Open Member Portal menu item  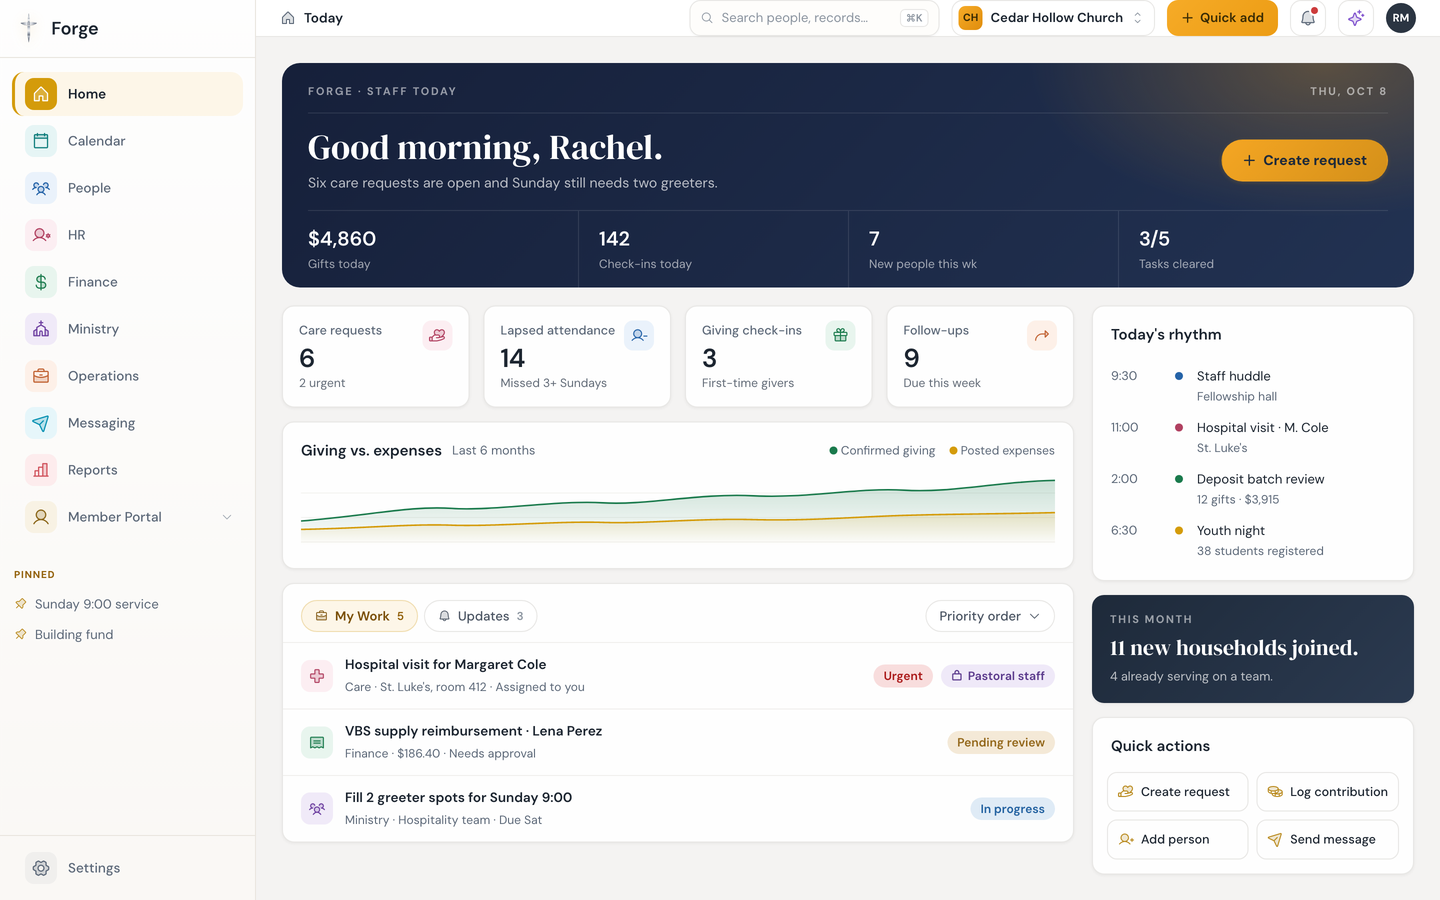pyautogui.click(x=128, y=517)
